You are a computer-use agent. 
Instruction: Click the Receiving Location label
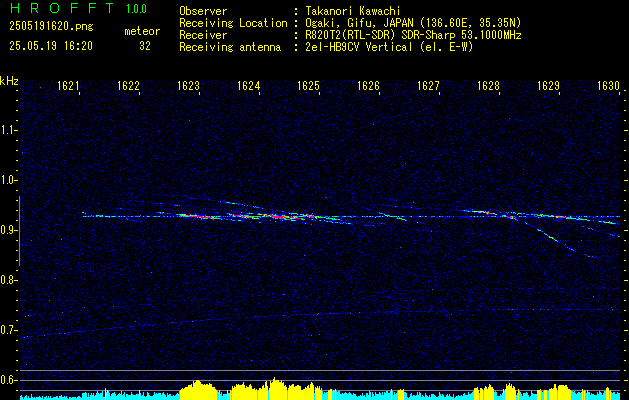(x=233, y=23)
